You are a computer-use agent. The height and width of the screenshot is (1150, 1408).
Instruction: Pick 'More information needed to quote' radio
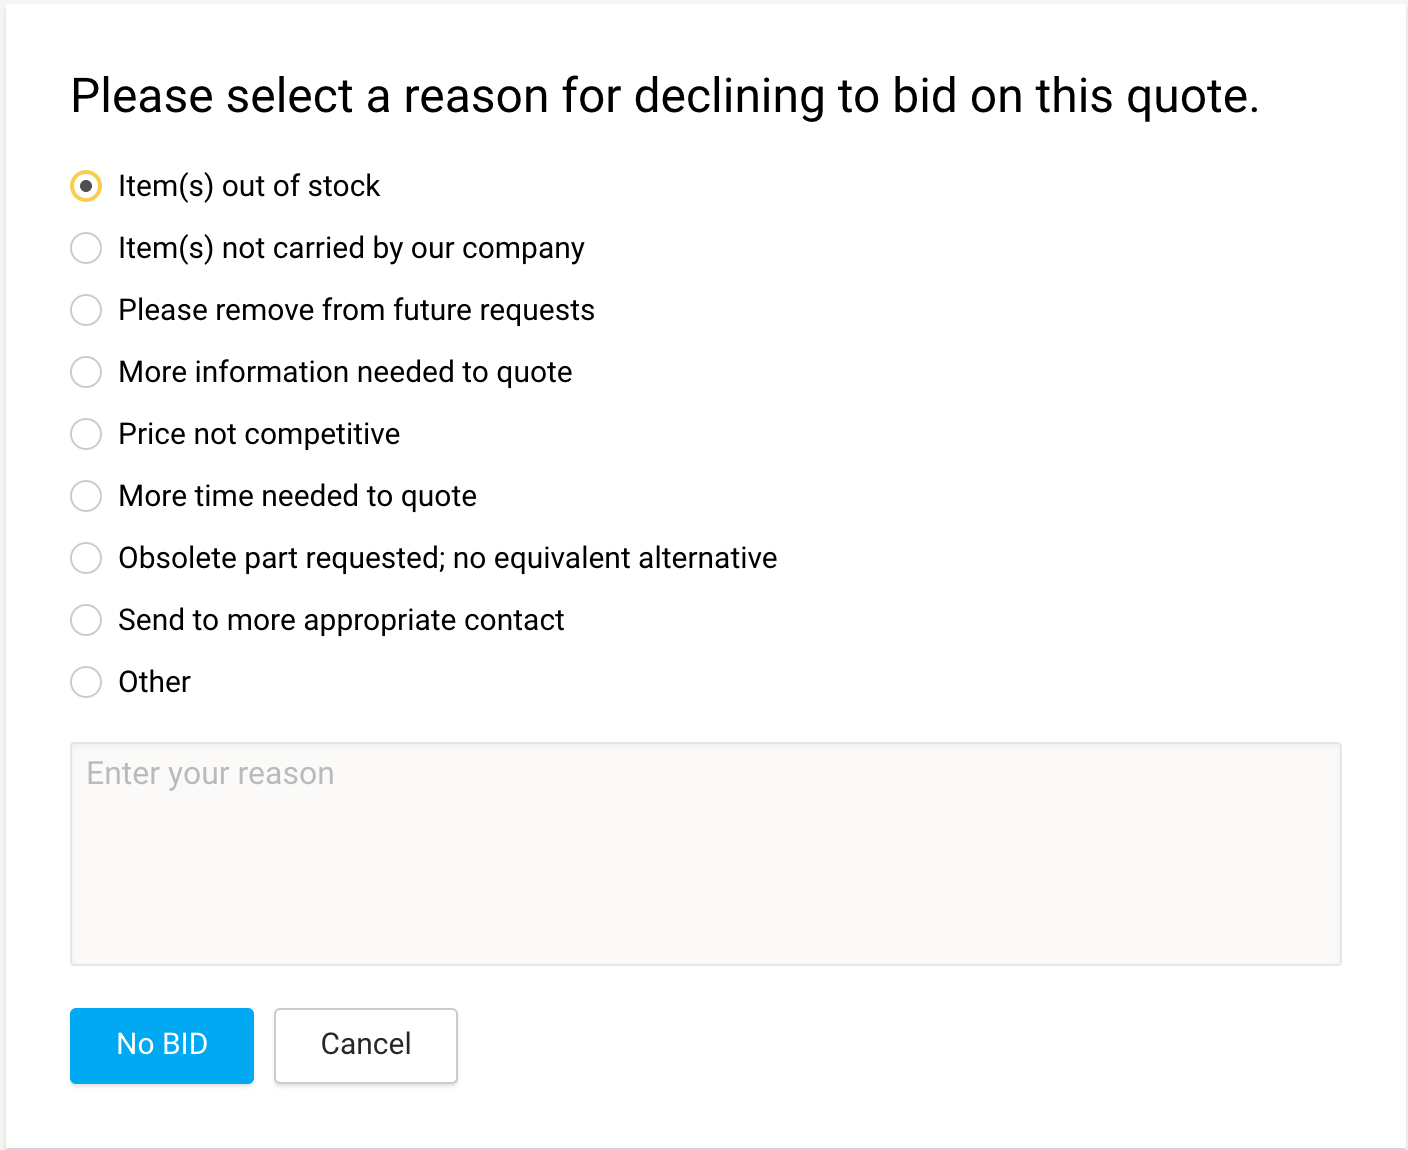coord(86,372)
